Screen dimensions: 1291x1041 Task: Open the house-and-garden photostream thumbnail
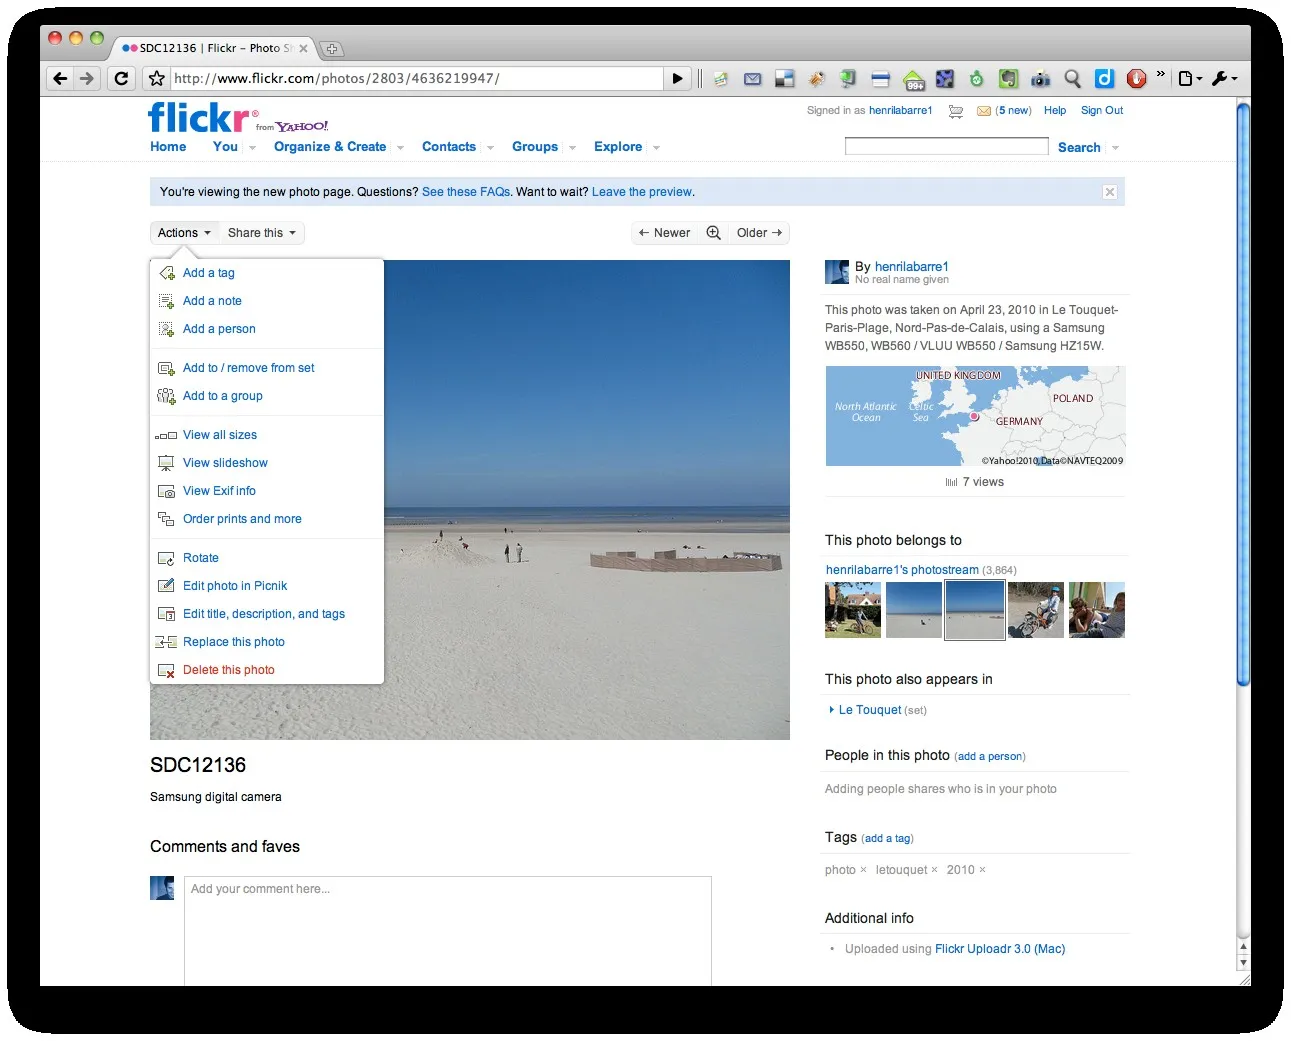click(x=853, y=610)
